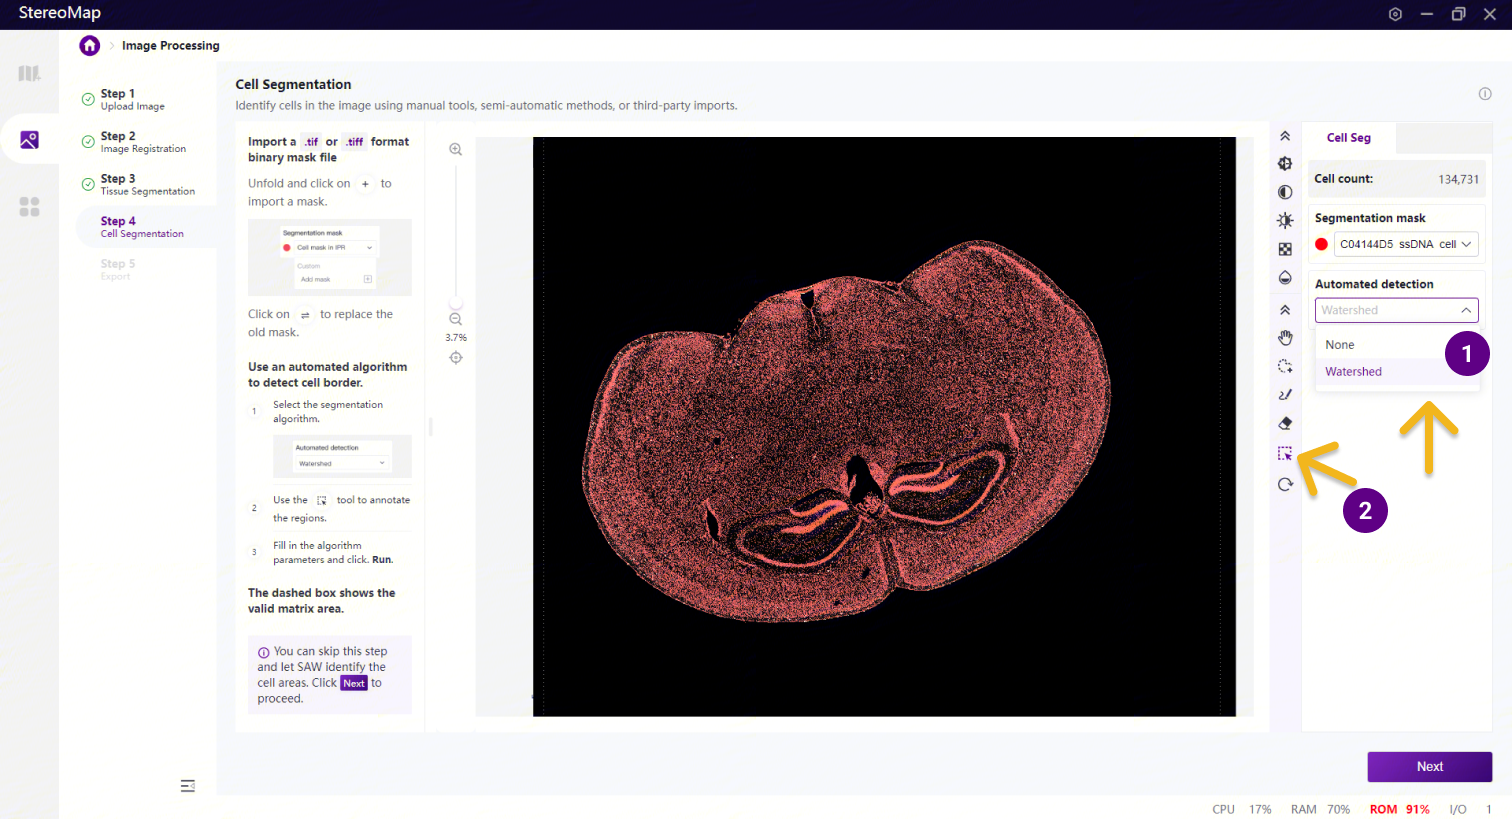
Task: Click the Cell count label
Action: click(x=1344, y=179)
